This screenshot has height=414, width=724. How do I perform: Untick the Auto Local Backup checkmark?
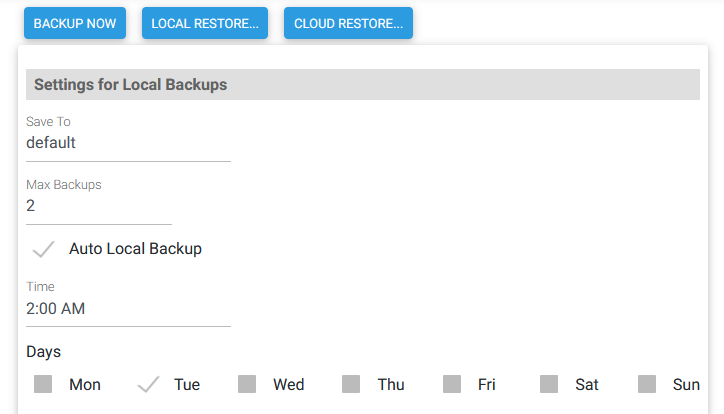tap(44, 249)
